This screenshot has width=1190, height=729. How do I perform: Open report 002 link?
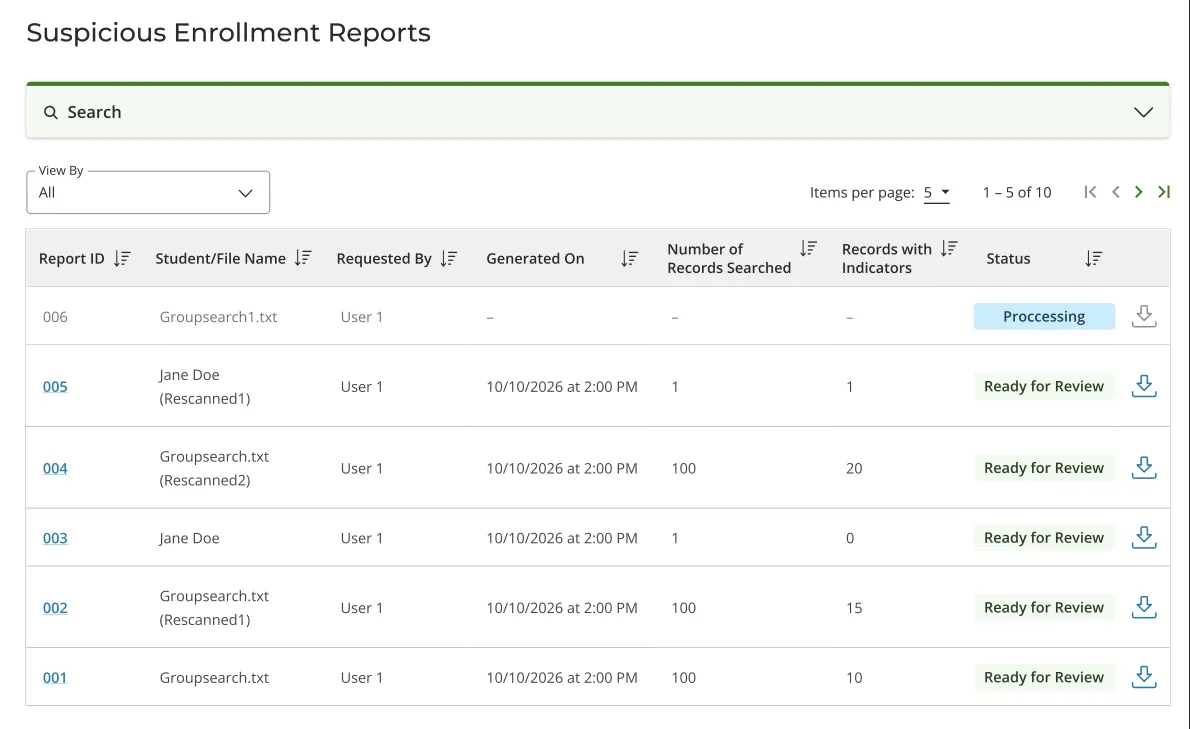click(x=55, y=608)
